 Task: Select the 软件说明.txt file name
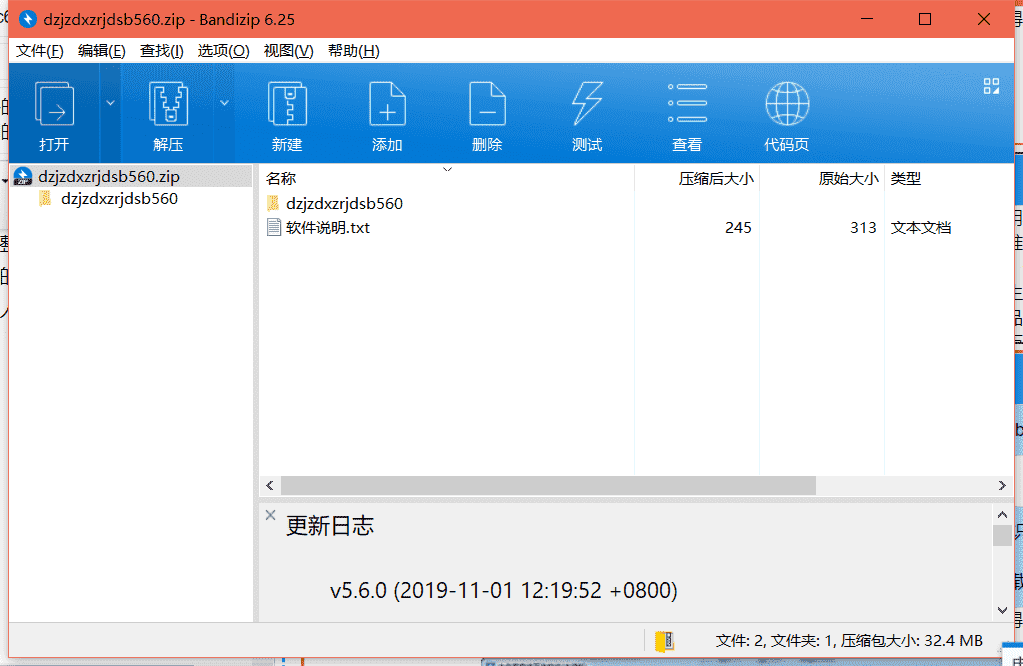[328, 228]
